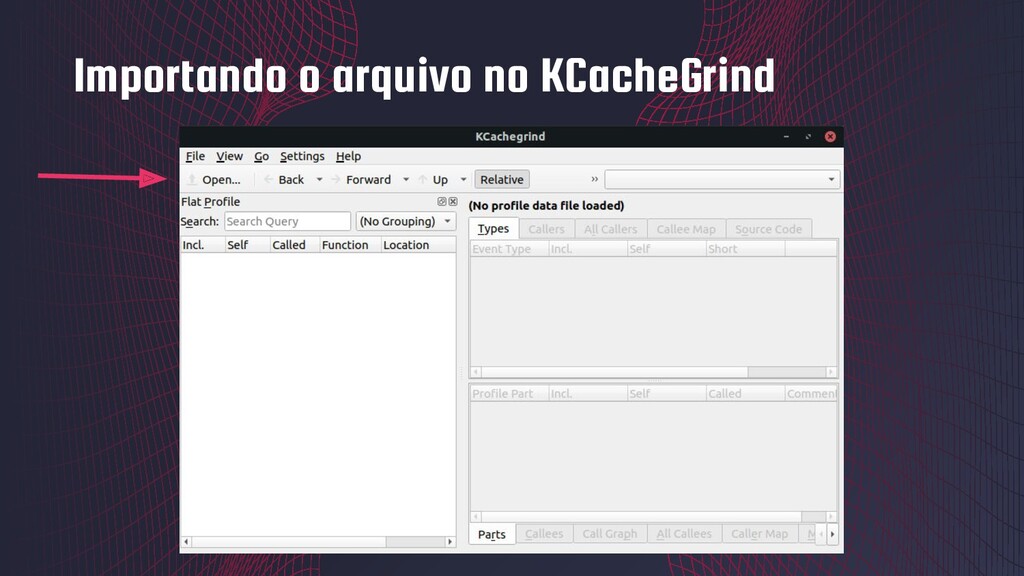The image size is (1024, 576).
Task: Open the File menu
Action: 195,156
